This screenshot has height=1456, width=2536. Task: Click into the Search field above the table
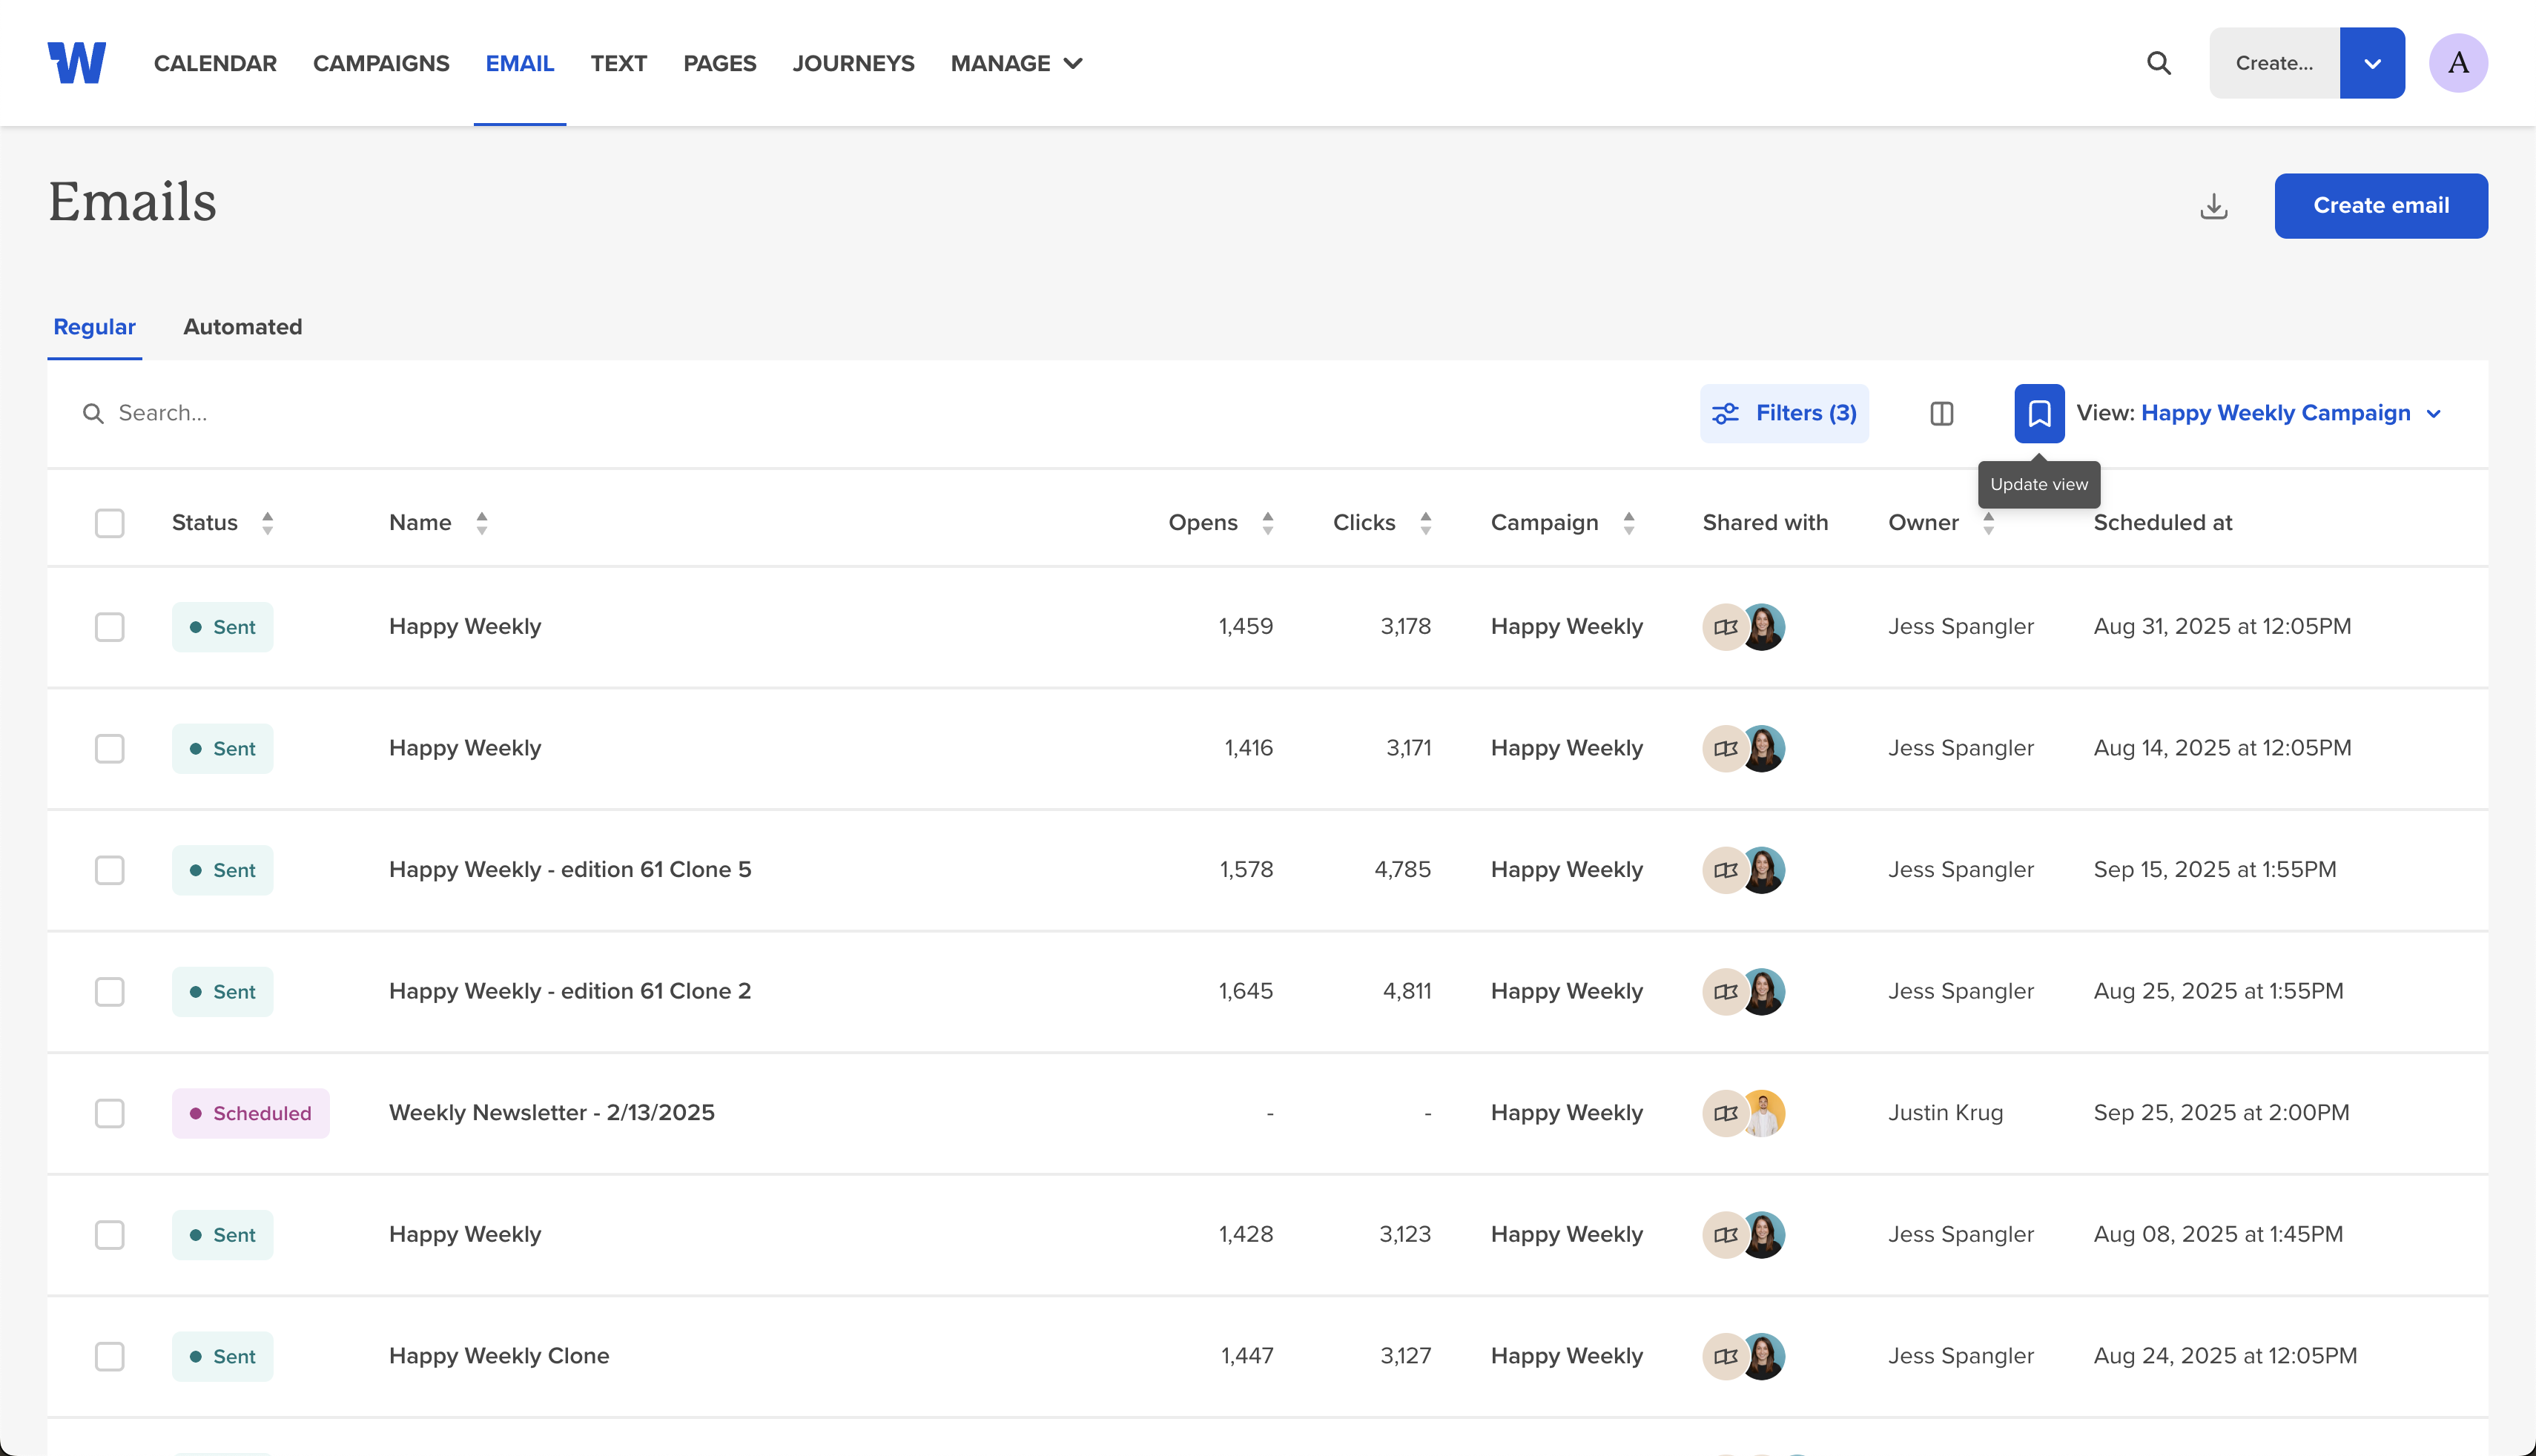coord(400,413)
